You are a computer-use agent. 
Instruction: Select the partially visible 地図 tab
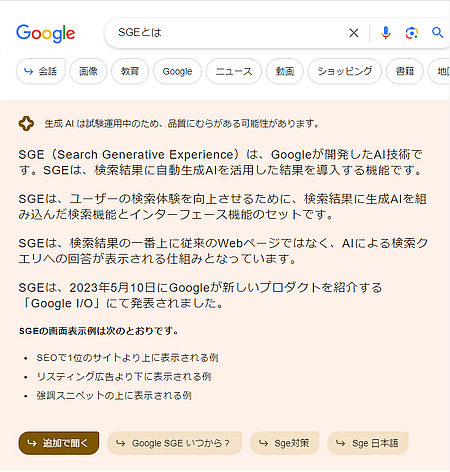440,71
